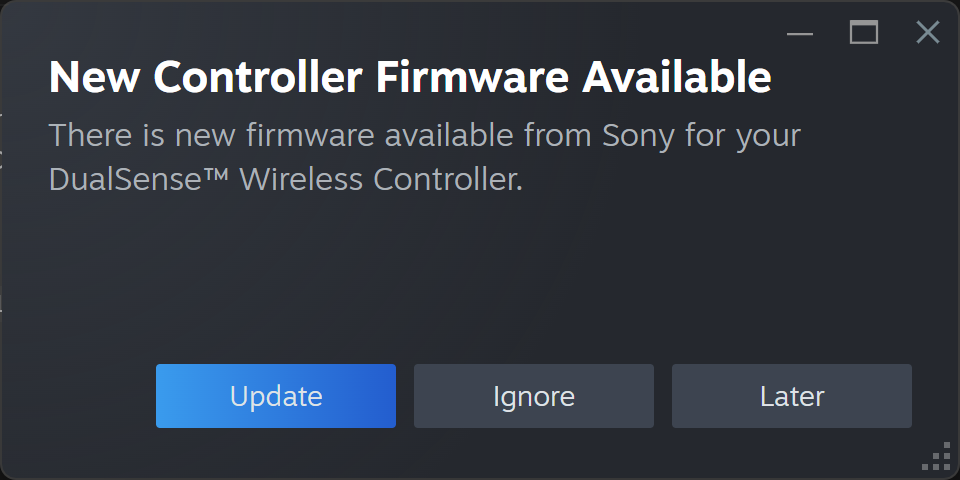Click the word "Sony" in the message
Viewport: 960px width, 480px height.
[640, 135]
